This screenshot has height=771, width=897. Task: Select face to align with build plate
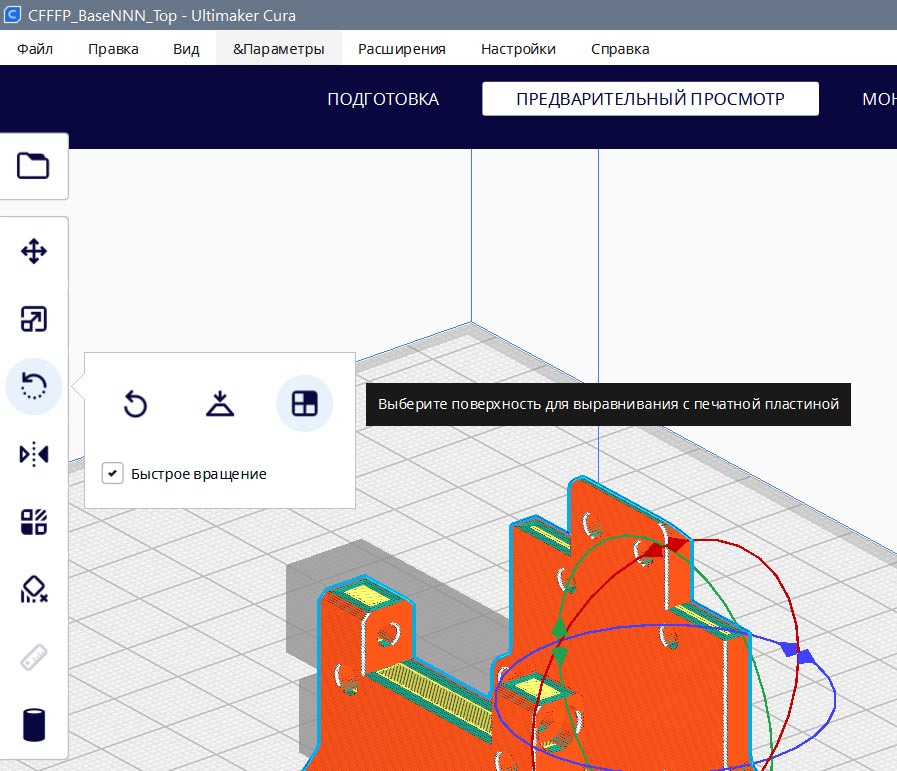tap(304, 404)
